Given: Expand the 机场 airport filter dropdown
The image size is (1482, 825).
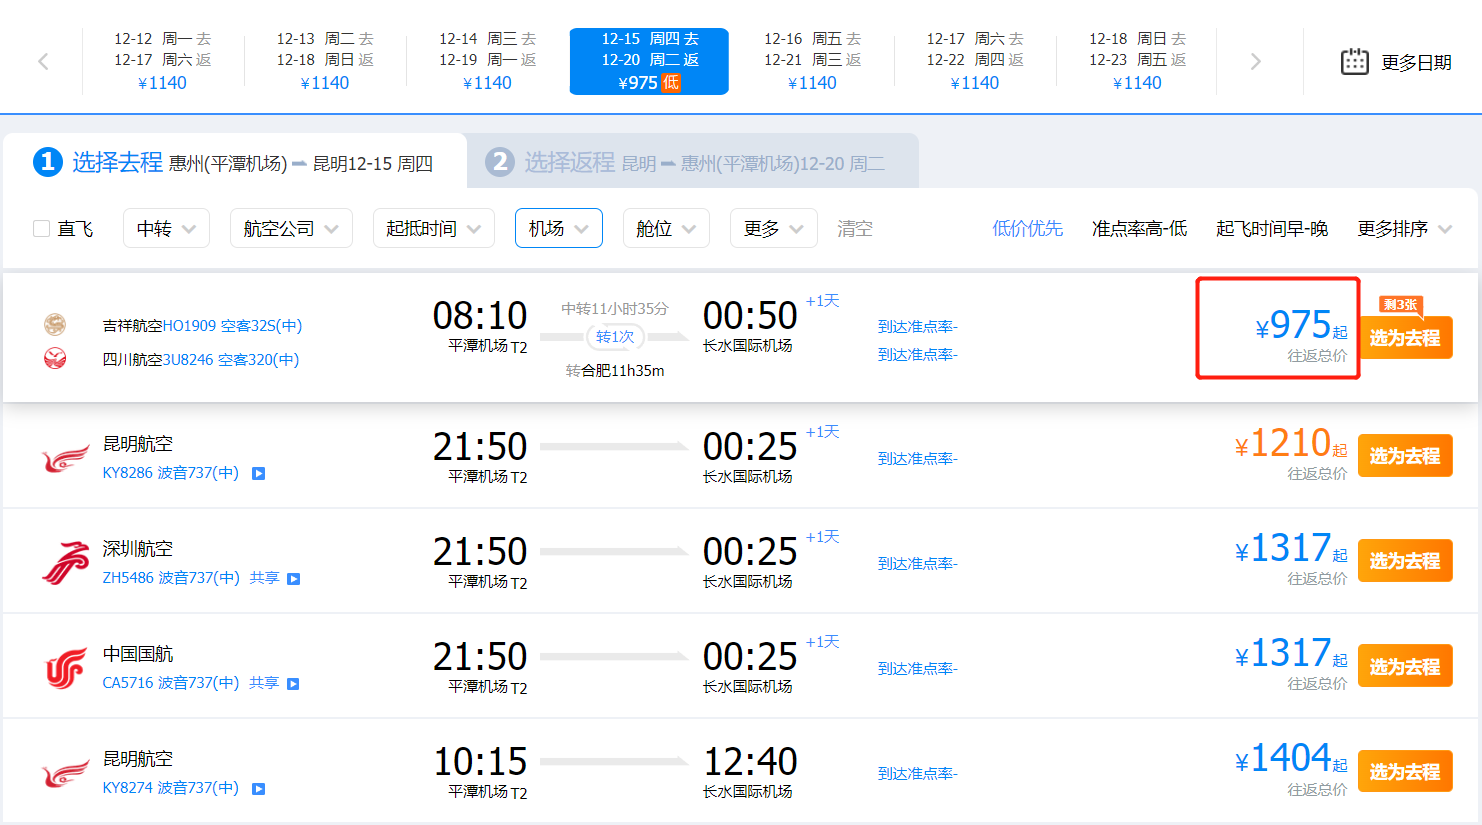Looking at the screenshot, I should [558, 229].
